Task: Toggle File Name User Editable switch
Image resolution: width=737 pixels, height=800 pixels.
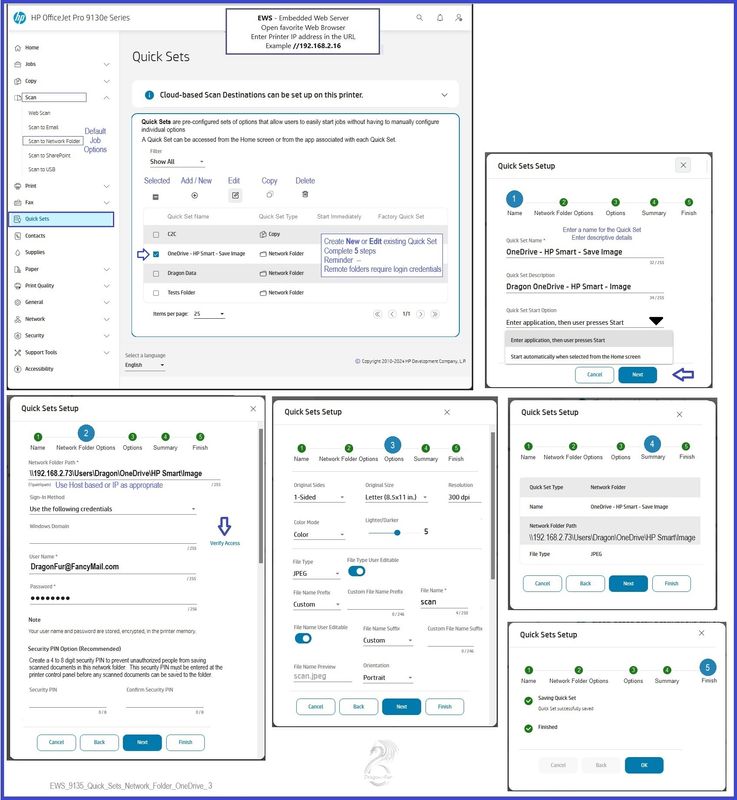Action: point(303,638)
